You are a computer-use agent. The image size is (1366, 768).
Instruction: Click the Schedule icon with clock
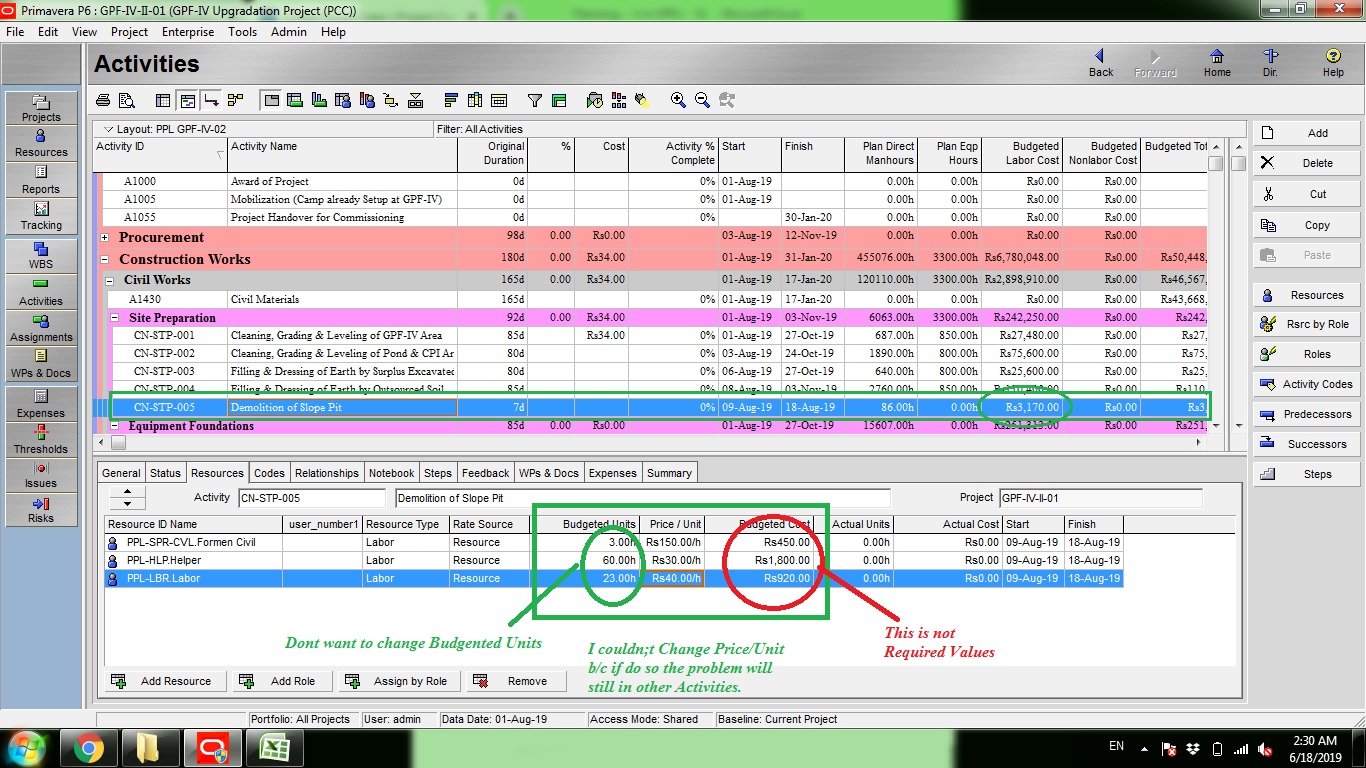(595, 100)
